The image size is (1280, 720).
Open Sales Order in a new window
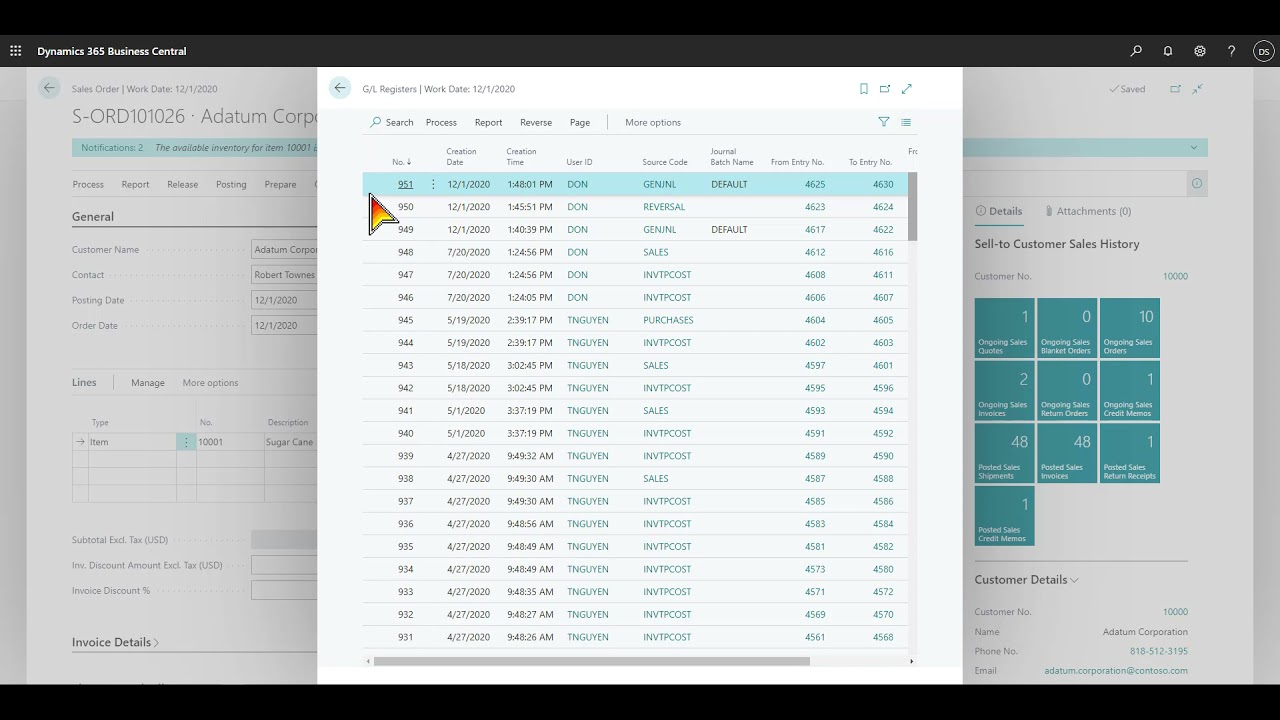point(1176,89)
